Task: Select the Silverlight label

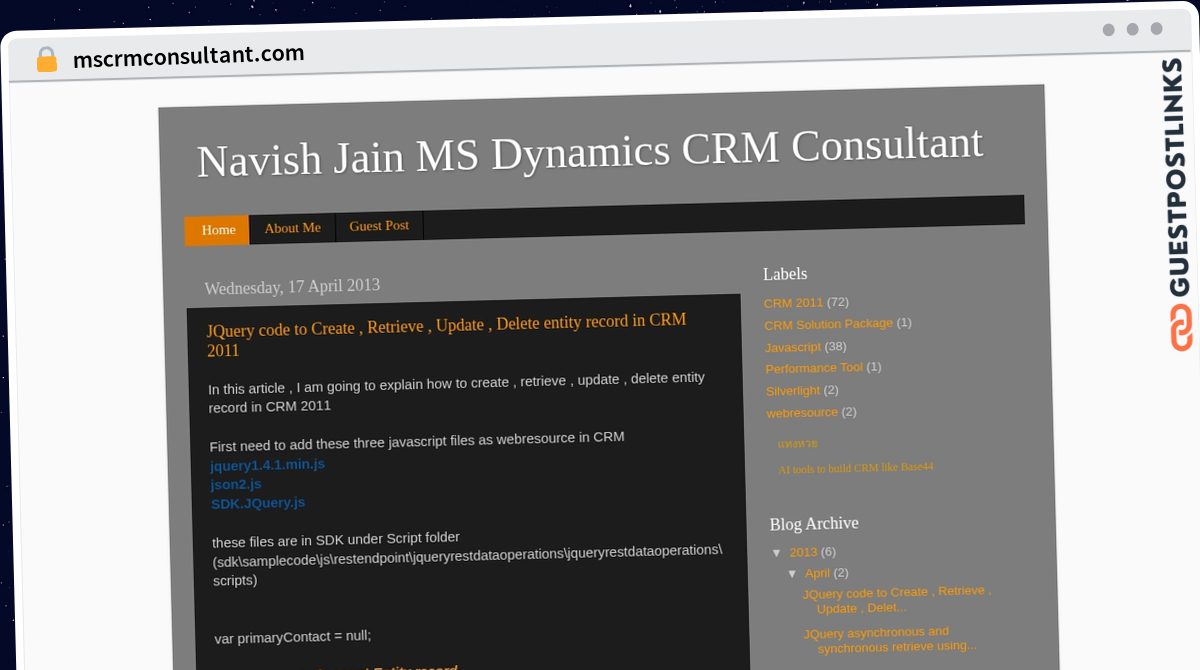Action: tap(793, 391)
